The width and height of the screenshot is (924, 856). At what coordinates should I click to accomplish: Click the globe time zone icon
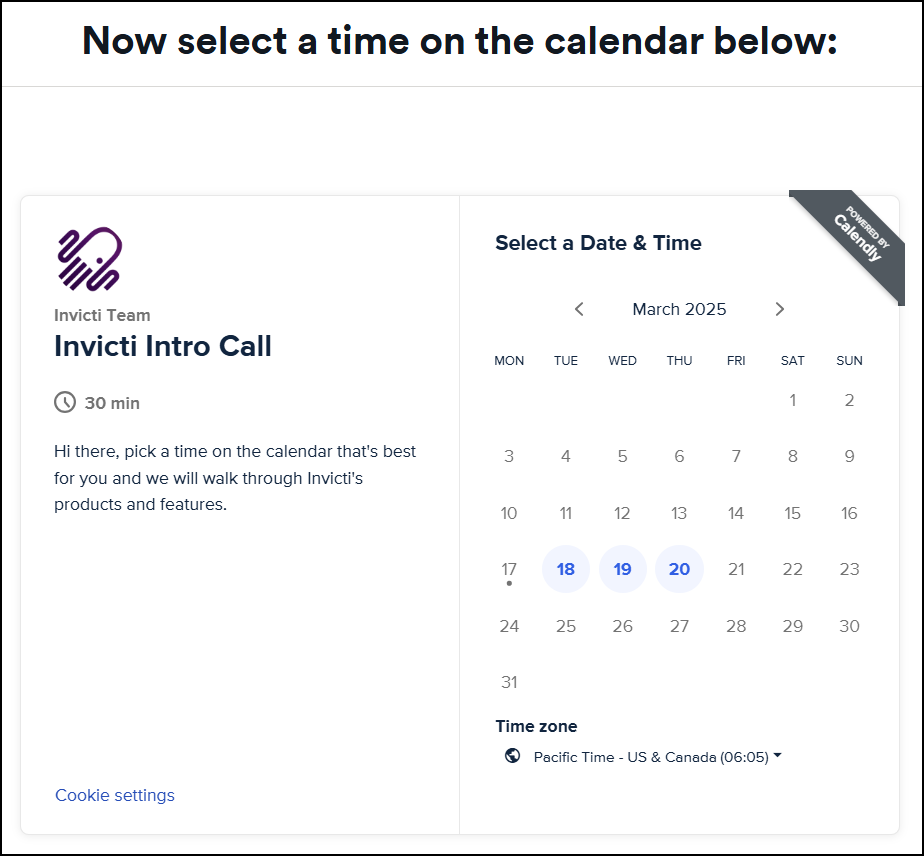coord(513,756)
